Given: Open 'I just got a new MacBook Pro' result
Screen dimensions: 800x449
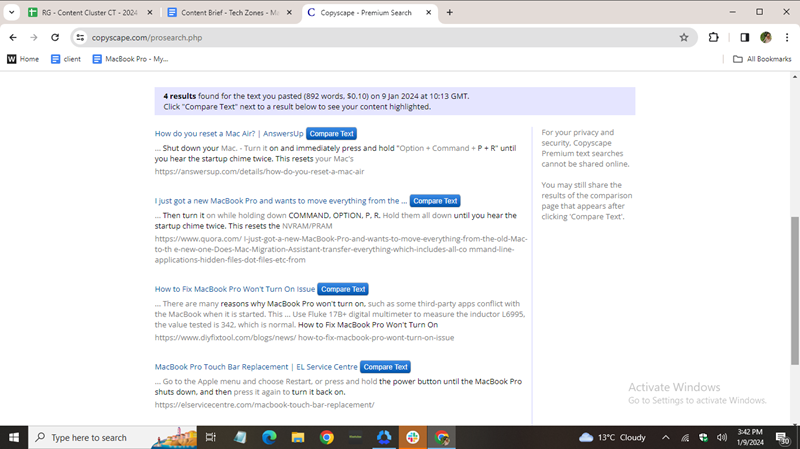Looking at the screenshot, I should pos(281,201).
